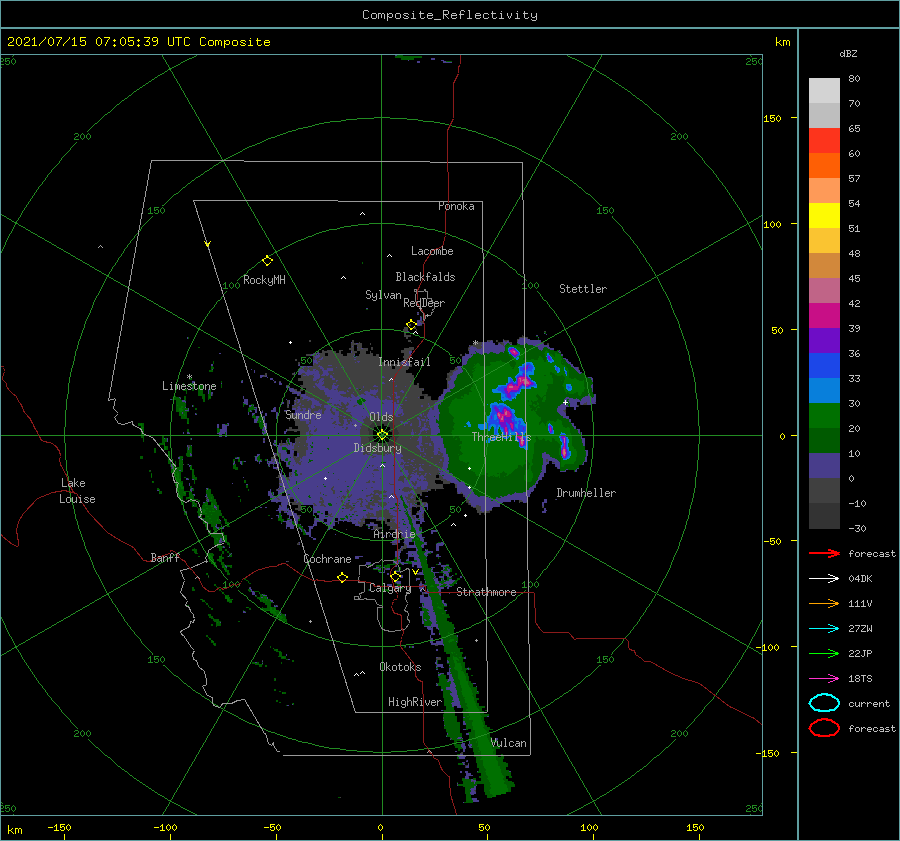Select the Lake Louise label
Image resolution: width=900 pixels, height=841 pixels.
point(77,491)
